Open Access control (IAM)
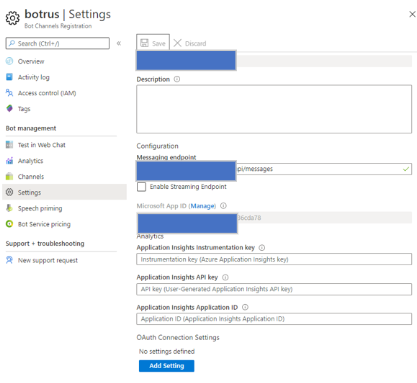 click(x=47, y=93)
